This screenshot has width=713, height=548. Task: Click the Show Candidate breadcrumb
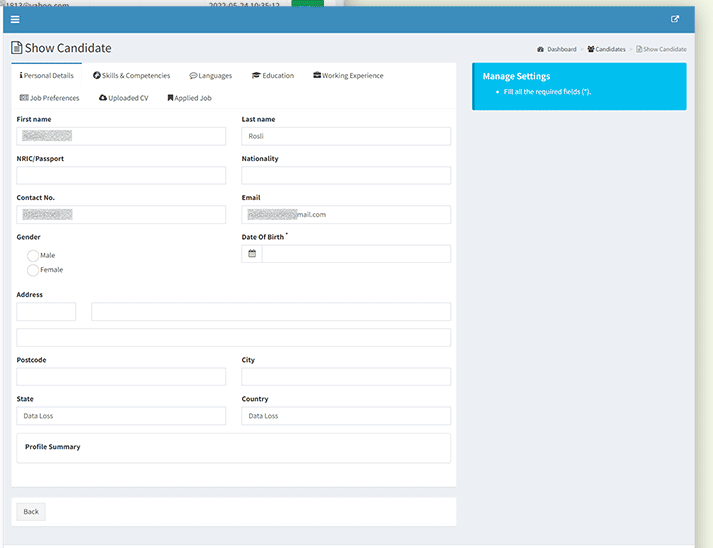tap(661, 49)
